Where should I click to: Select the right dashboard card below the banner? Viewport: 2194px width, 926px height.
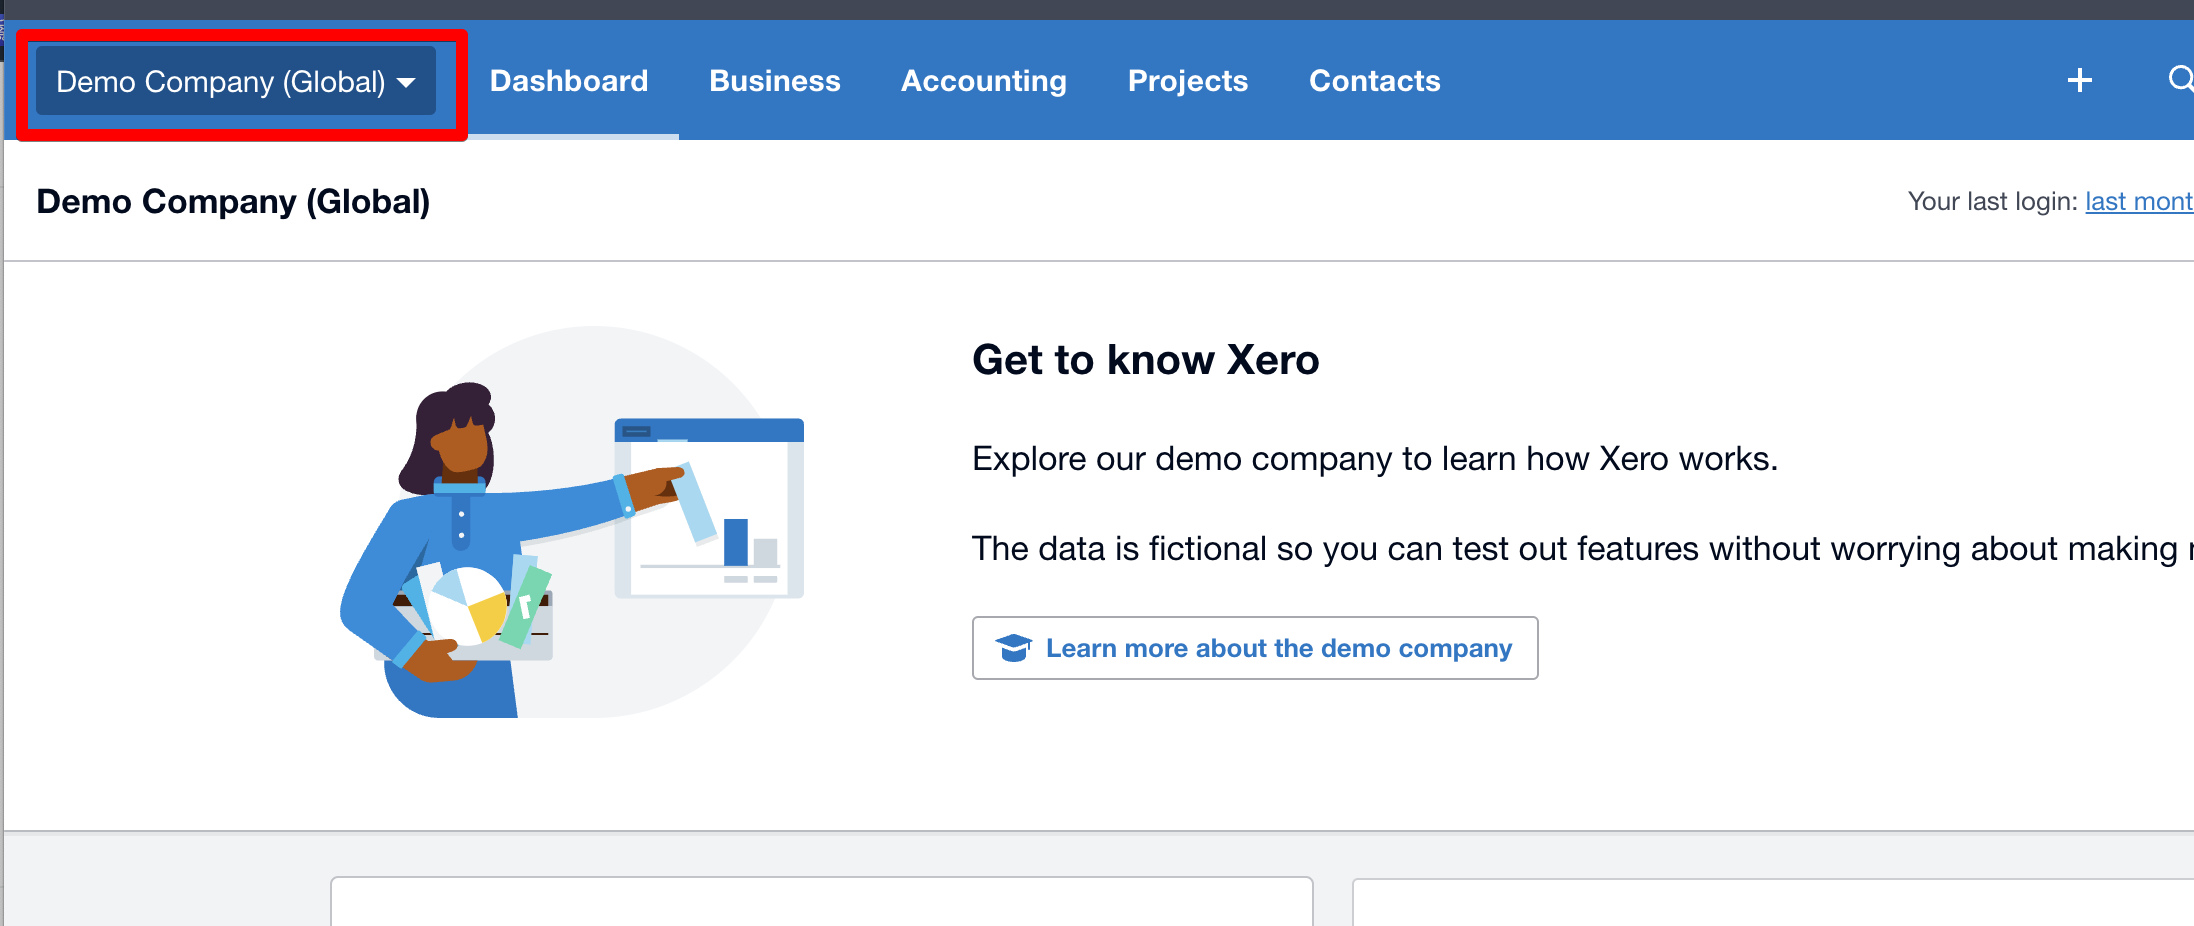click(1772, 902)
